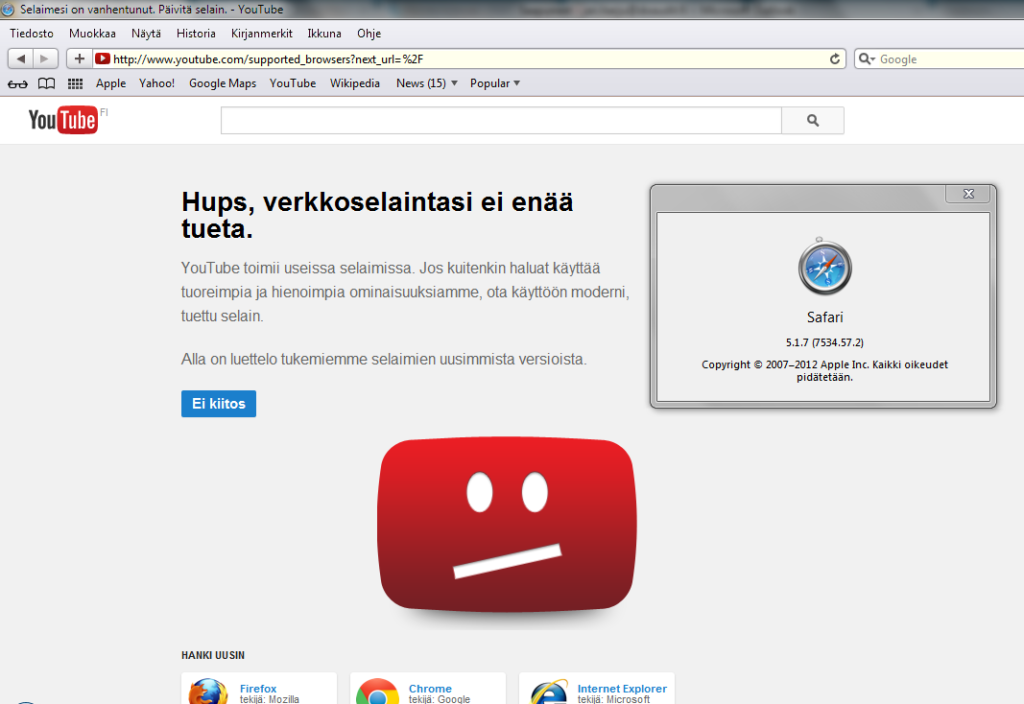Select the Firefox browser icon
The height and width of the screenshot is (704, 1024).
coord(206,690)
